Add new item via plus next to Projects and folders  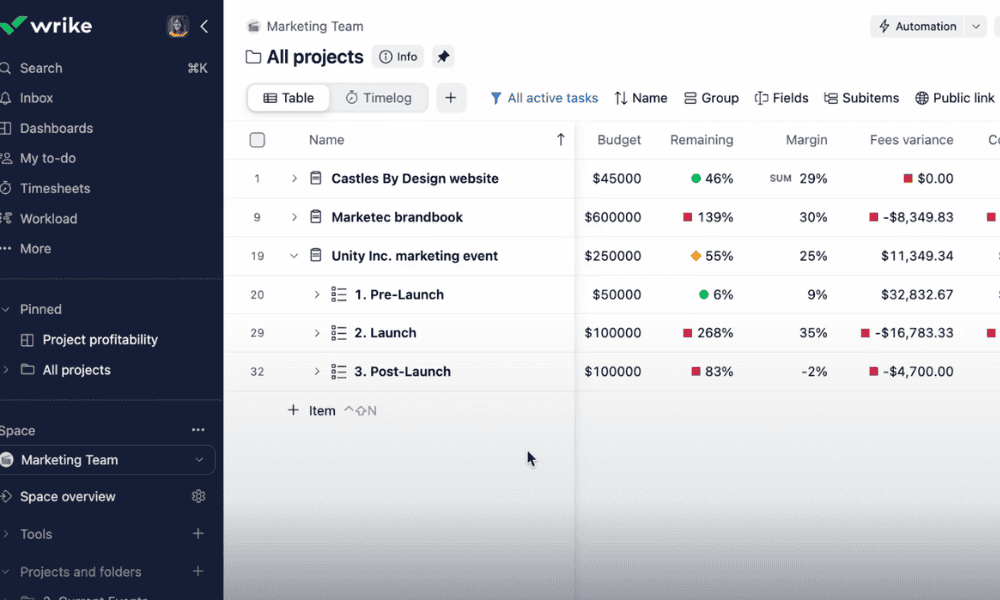pyautogui.click(x=198, y=572)
